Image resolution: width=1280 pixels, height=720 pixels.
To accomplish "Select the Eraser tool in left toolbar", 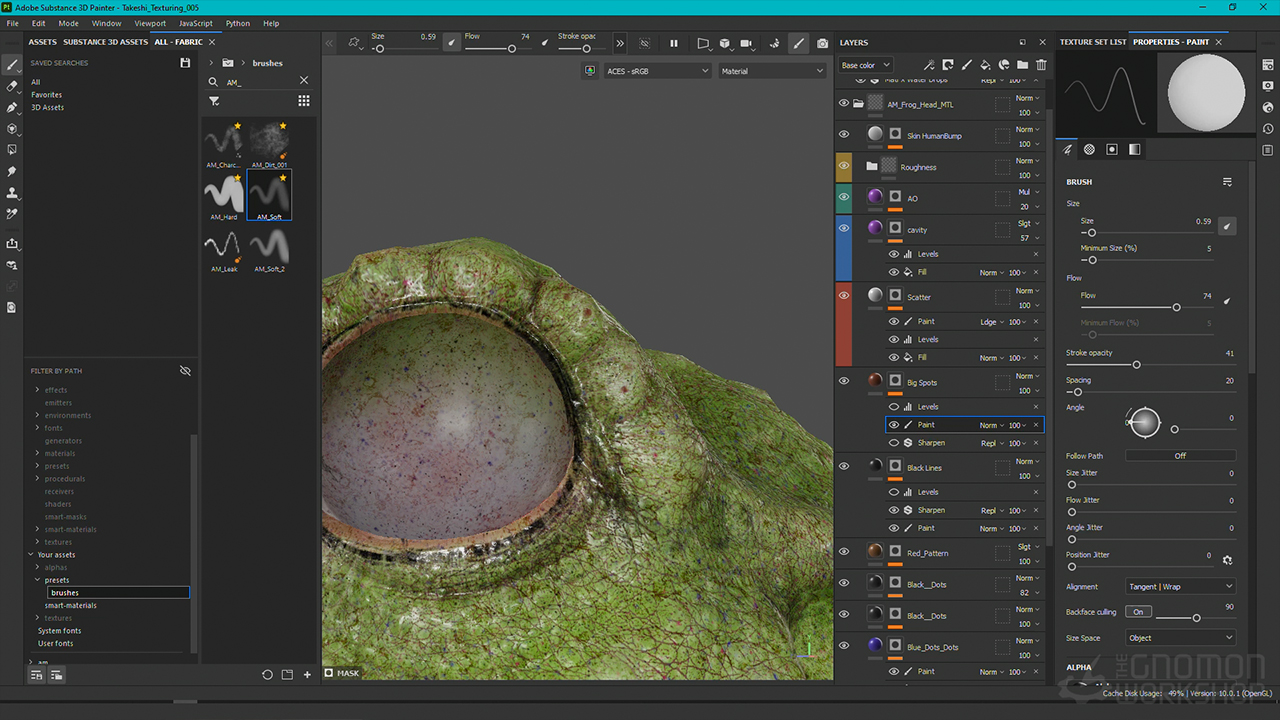I will tap(12, 86).
